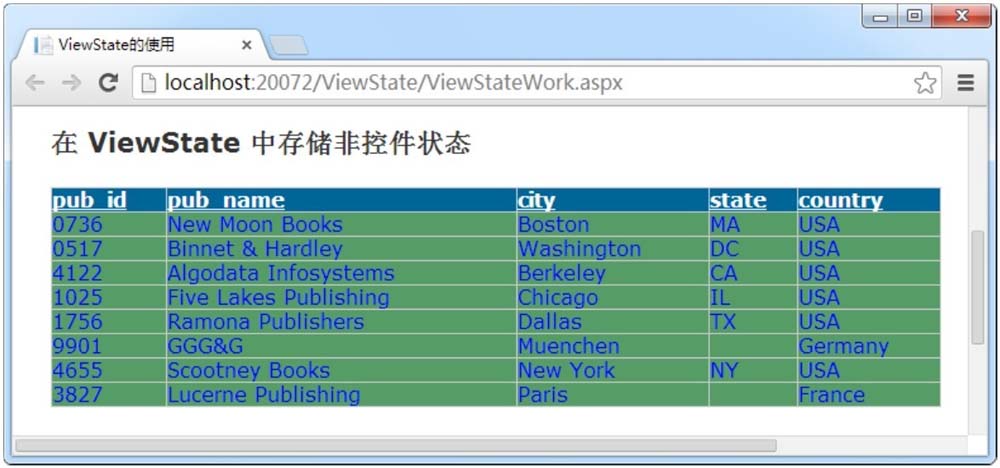
Task: Click the 0736 pub_id cell
Action: [108, 224]
